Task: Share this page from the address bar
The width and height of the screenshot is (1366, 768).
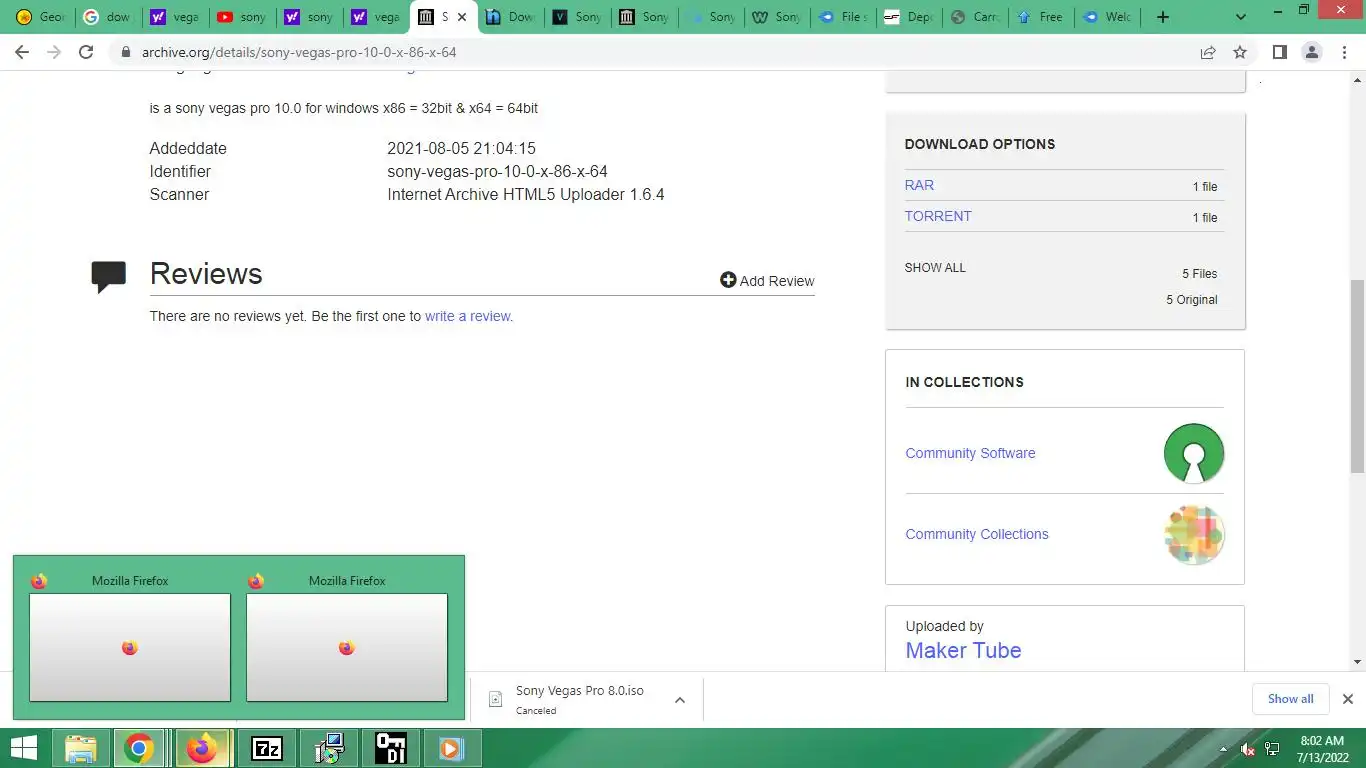Action: (x=1208, y=52)
